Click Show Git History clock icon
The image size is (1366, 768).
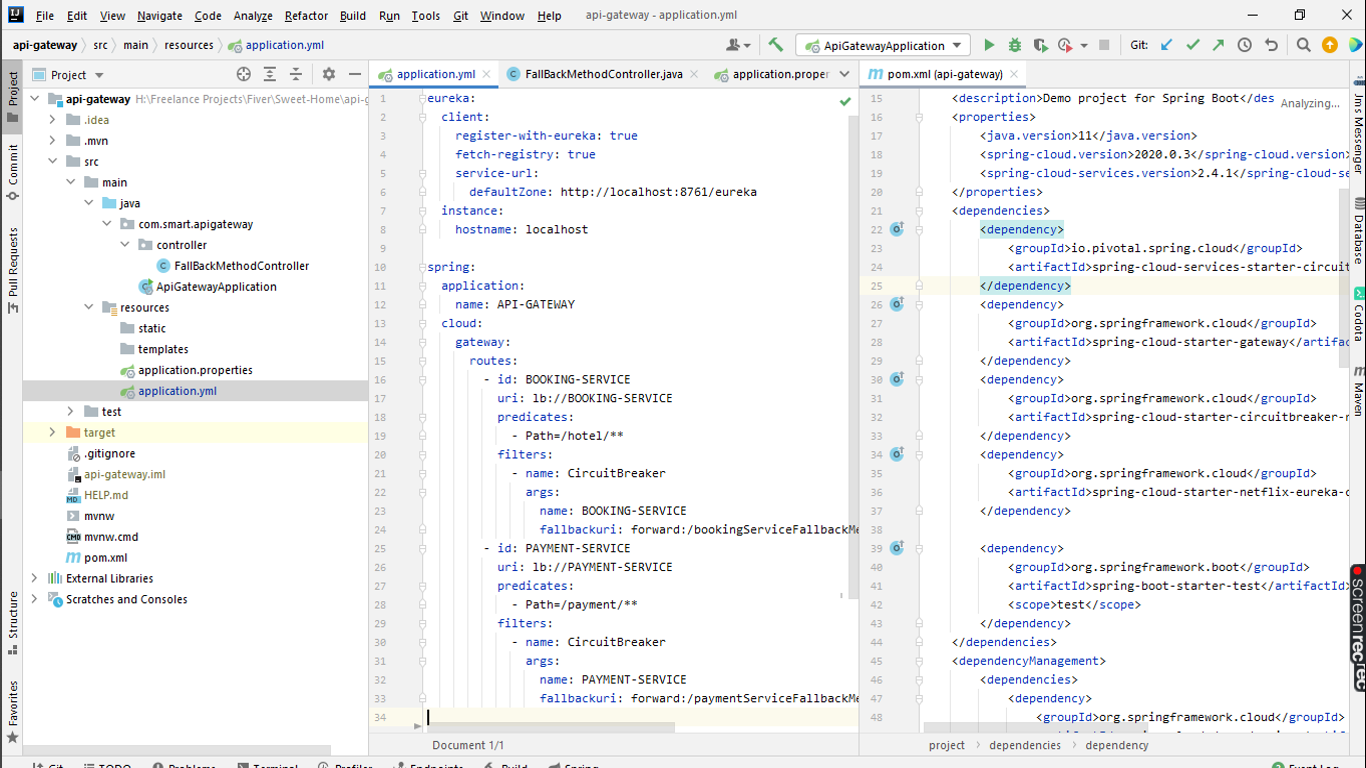pyautogui.click(x=1244, y=45)
